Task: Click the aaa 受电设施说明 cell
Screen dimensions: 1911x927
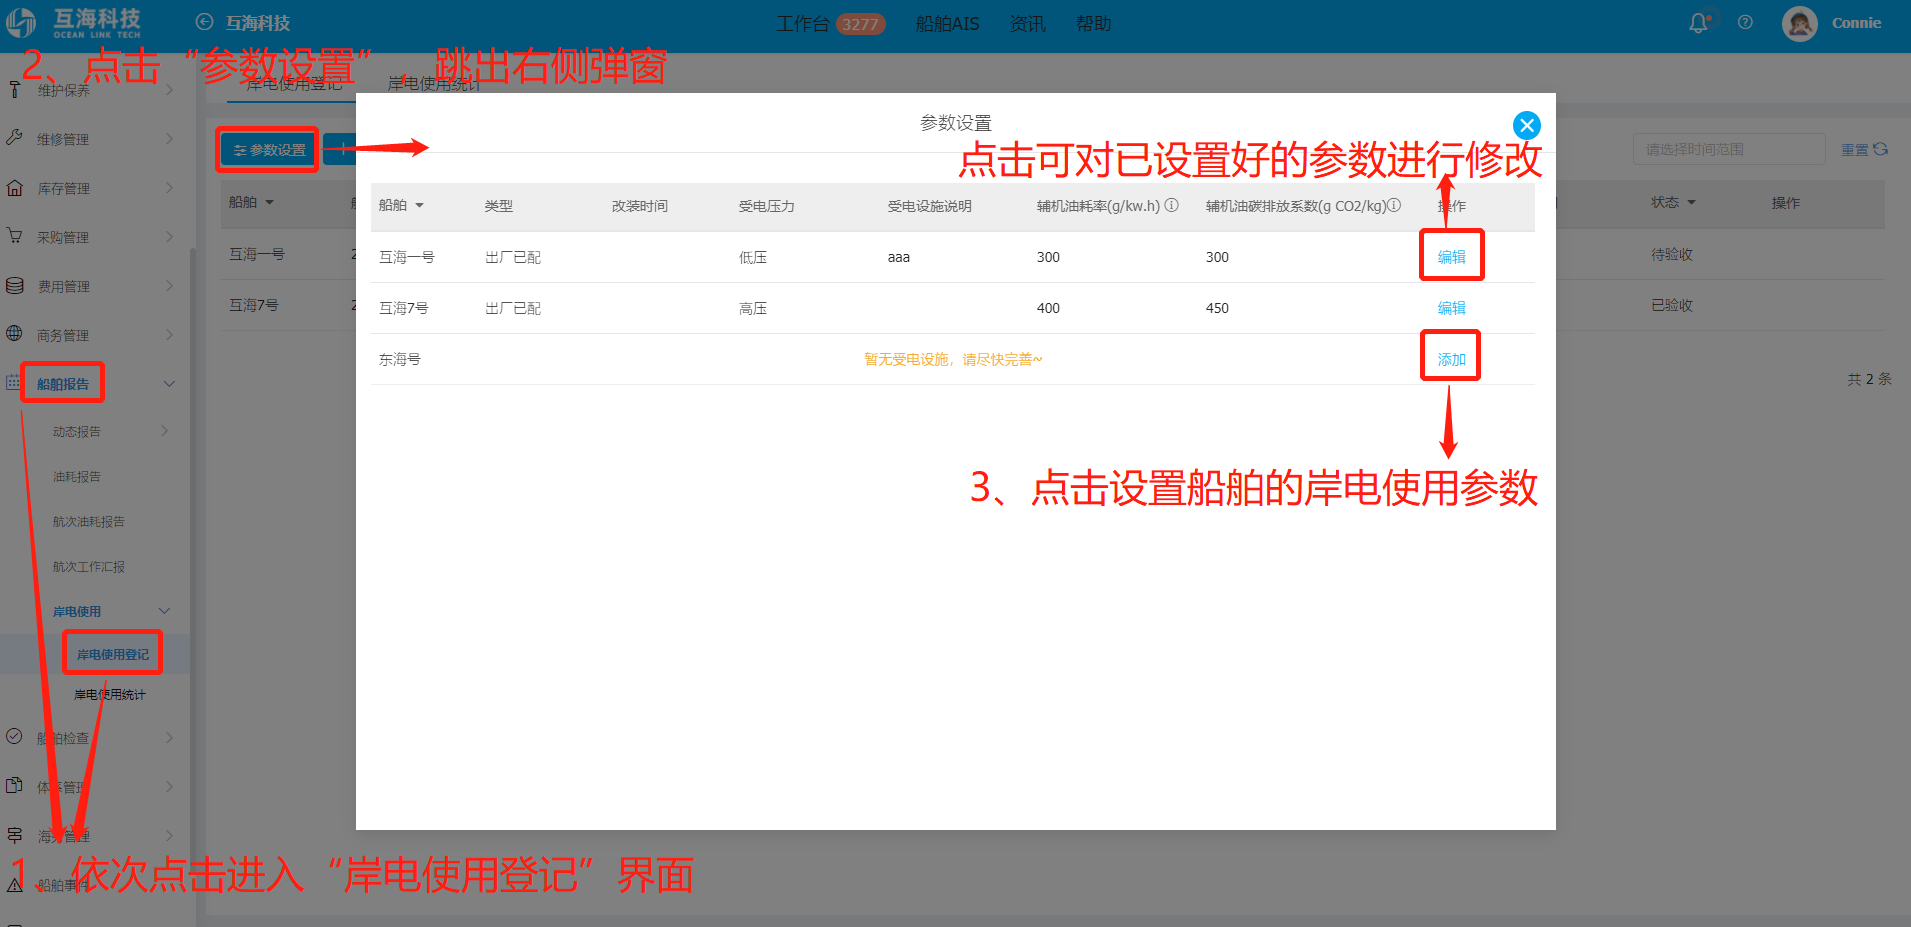Action: 899,257
